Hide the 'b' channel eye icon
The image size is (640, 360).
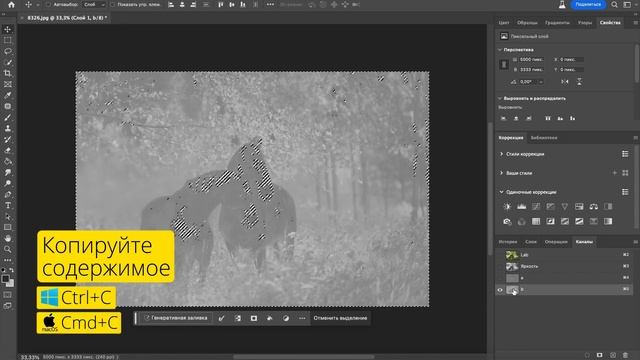[500, 289]
